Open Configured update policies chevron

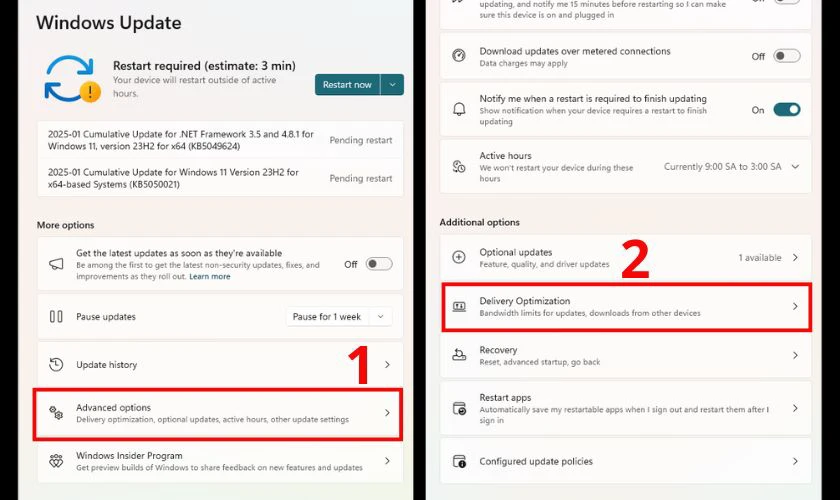click(796, 461)
